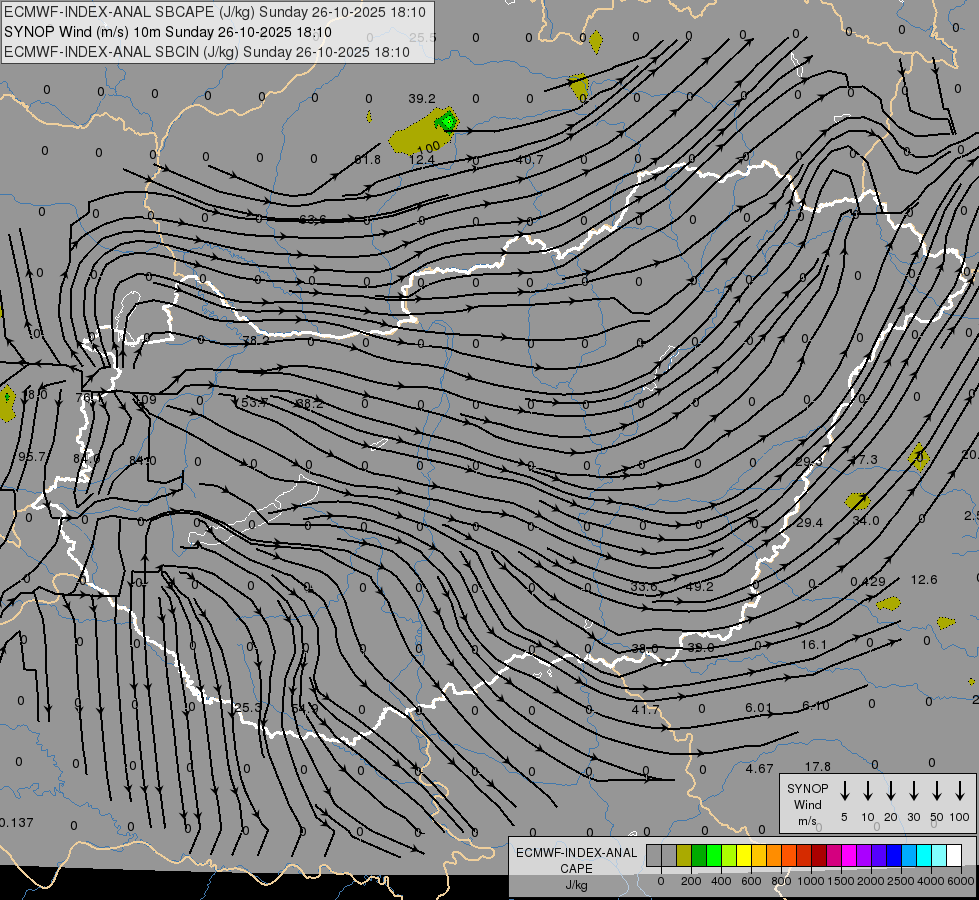Click the '39.2' value on the map
This screenshot has width=979, height=900.
422,99
